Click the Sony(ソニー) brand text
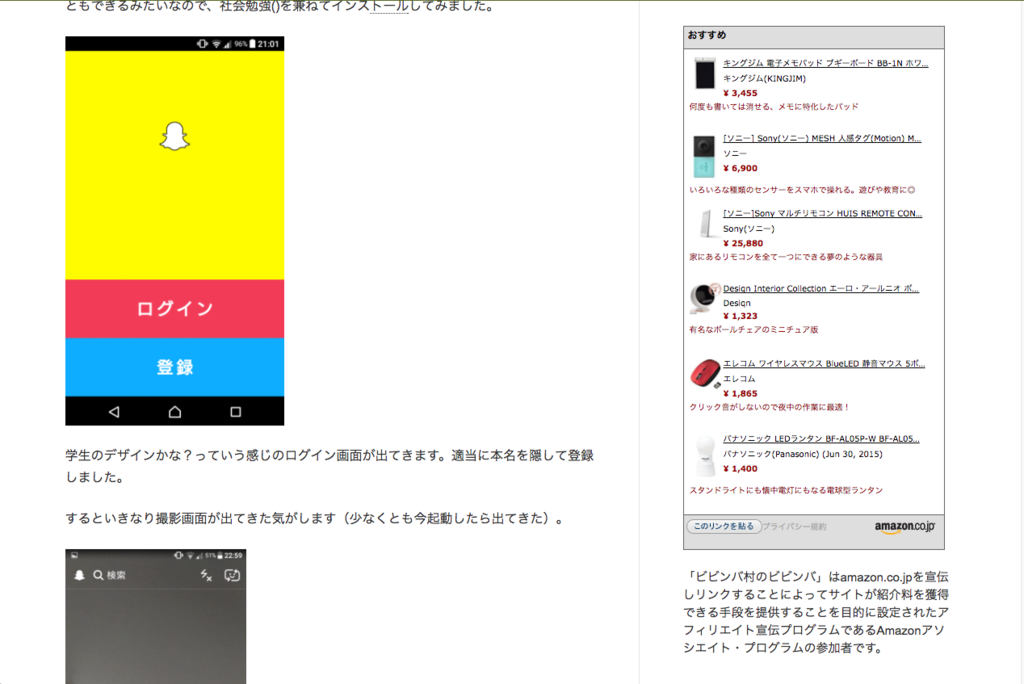Viewport: 1024px width, 684px height. click(x=748, y=229)
